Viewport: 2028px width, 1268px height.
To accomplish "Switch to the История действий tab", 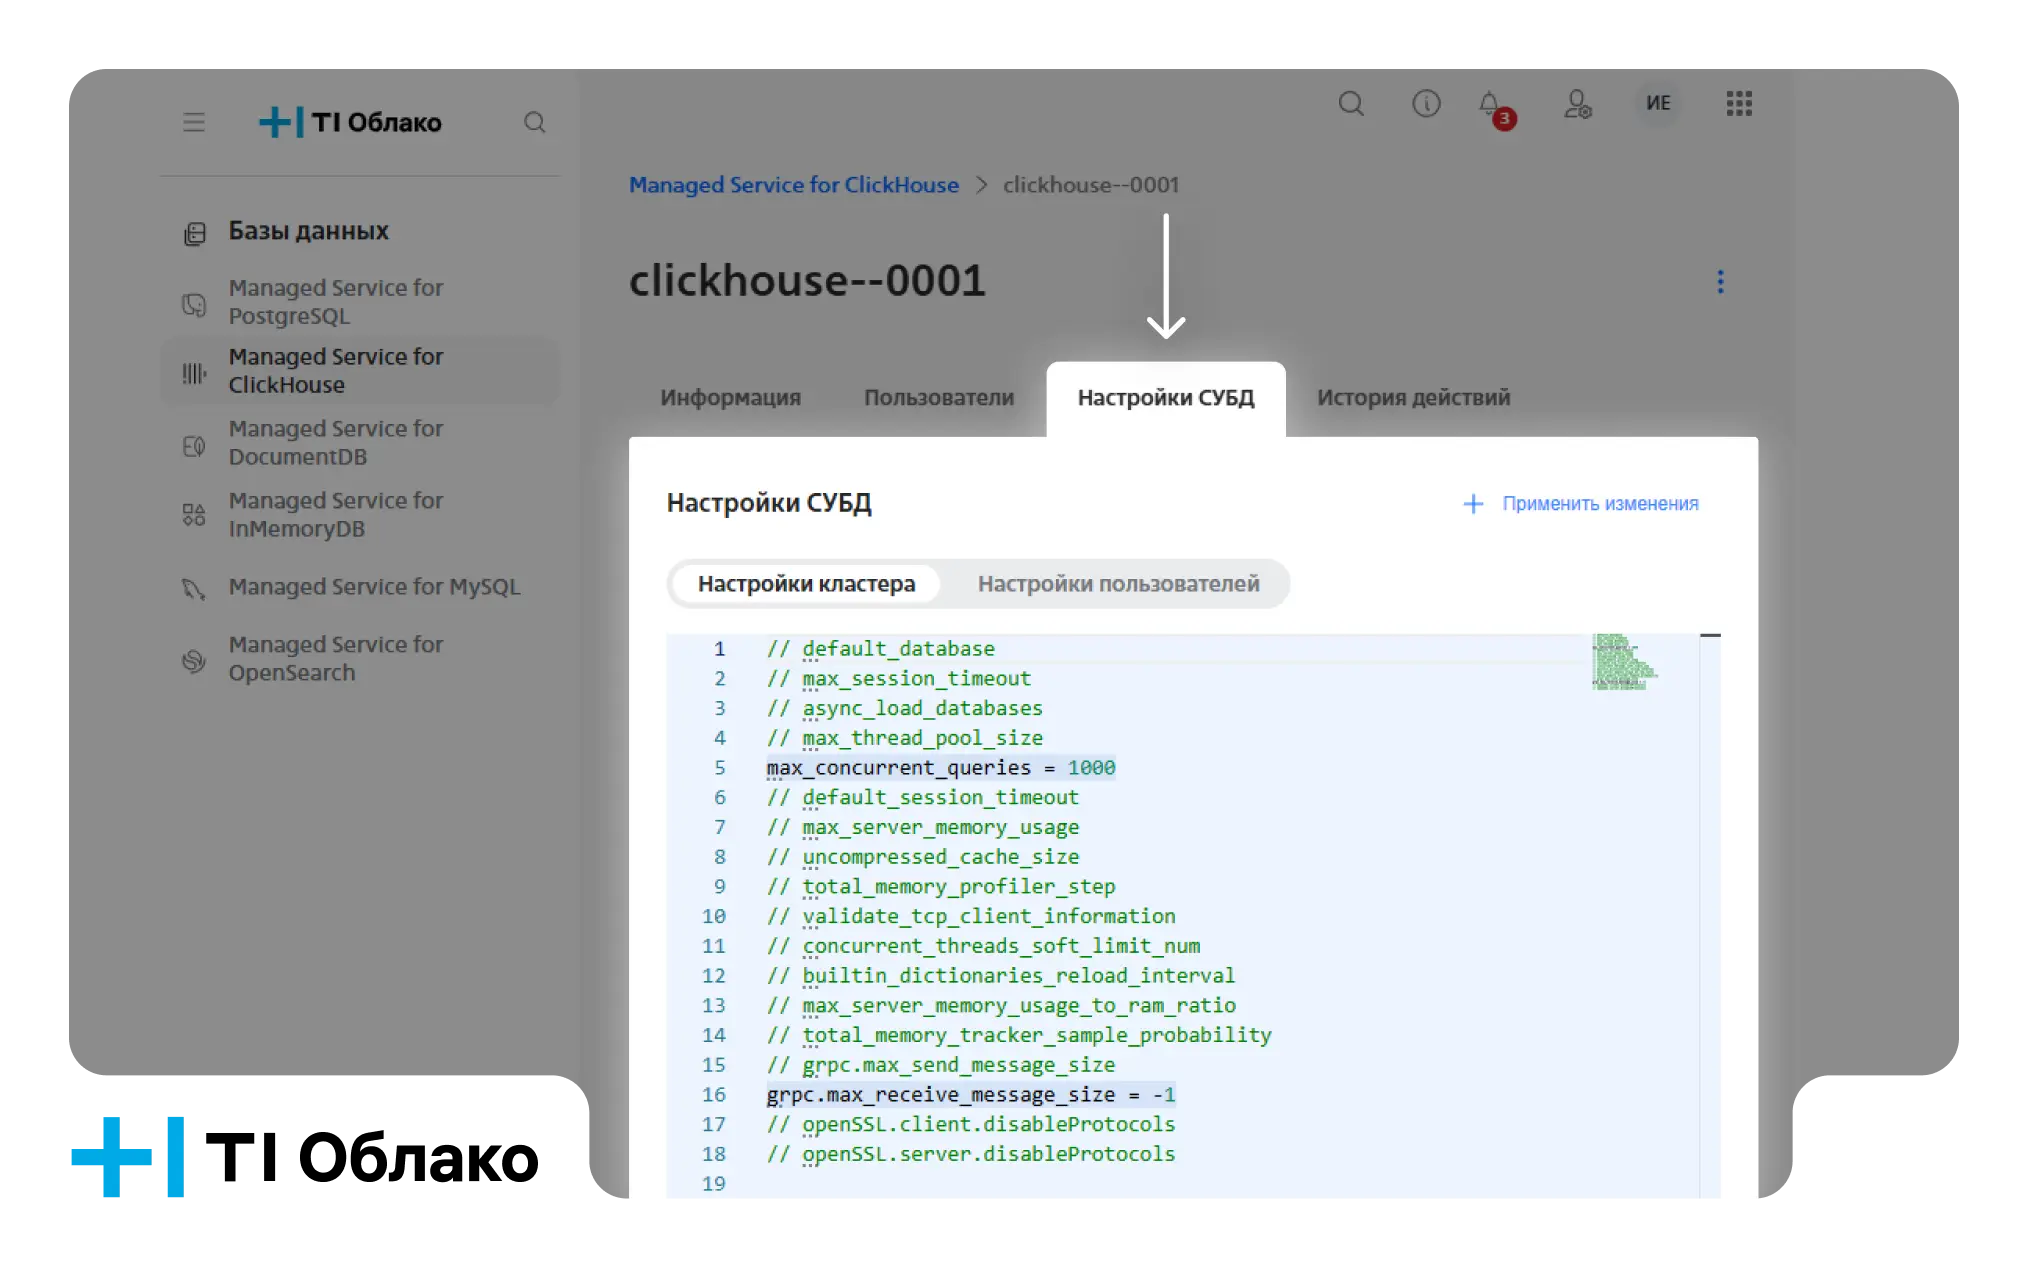I will click(1413, 398).
